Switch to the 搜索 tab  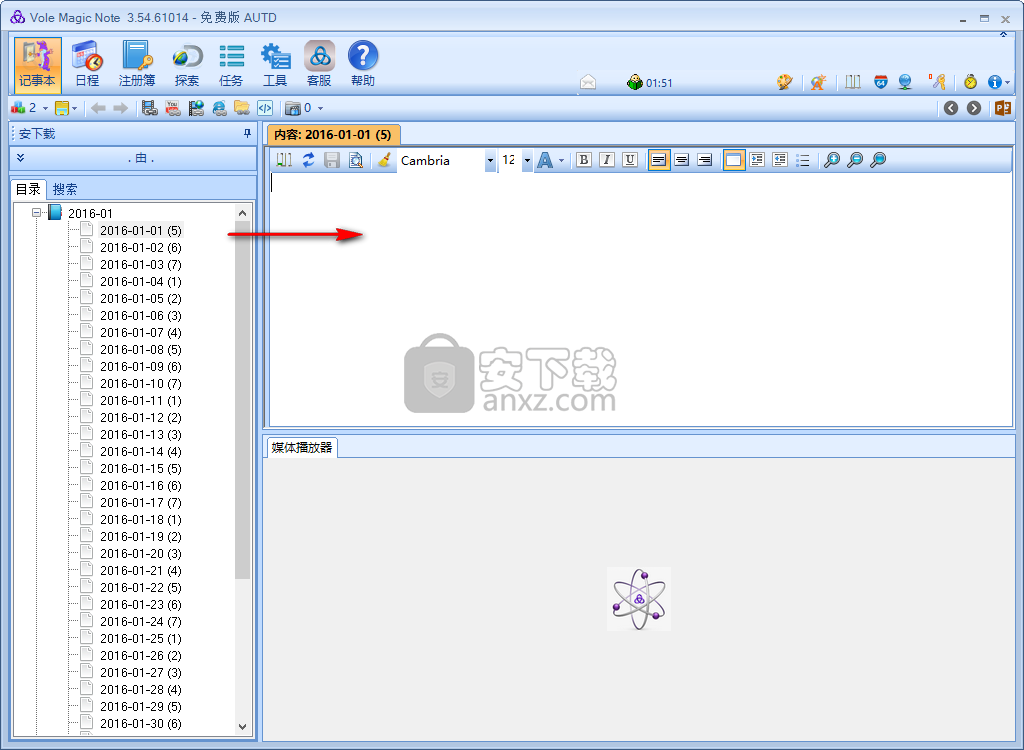(x=65, y=189)
